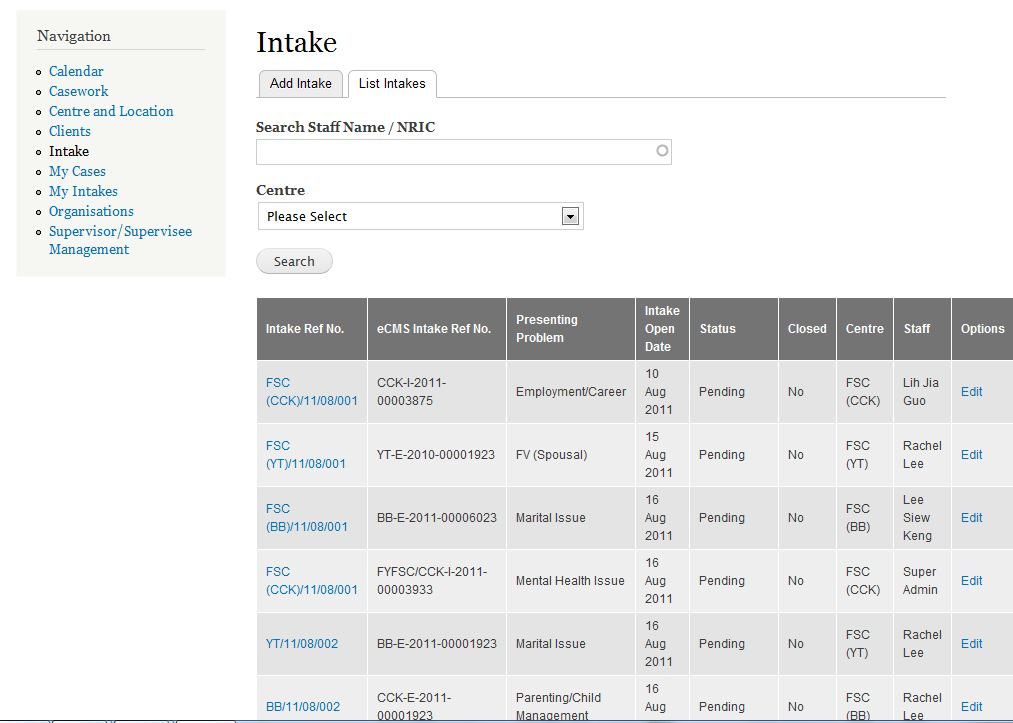Click the Closed column header
The image size is (1013, 723).
point(807,329)
